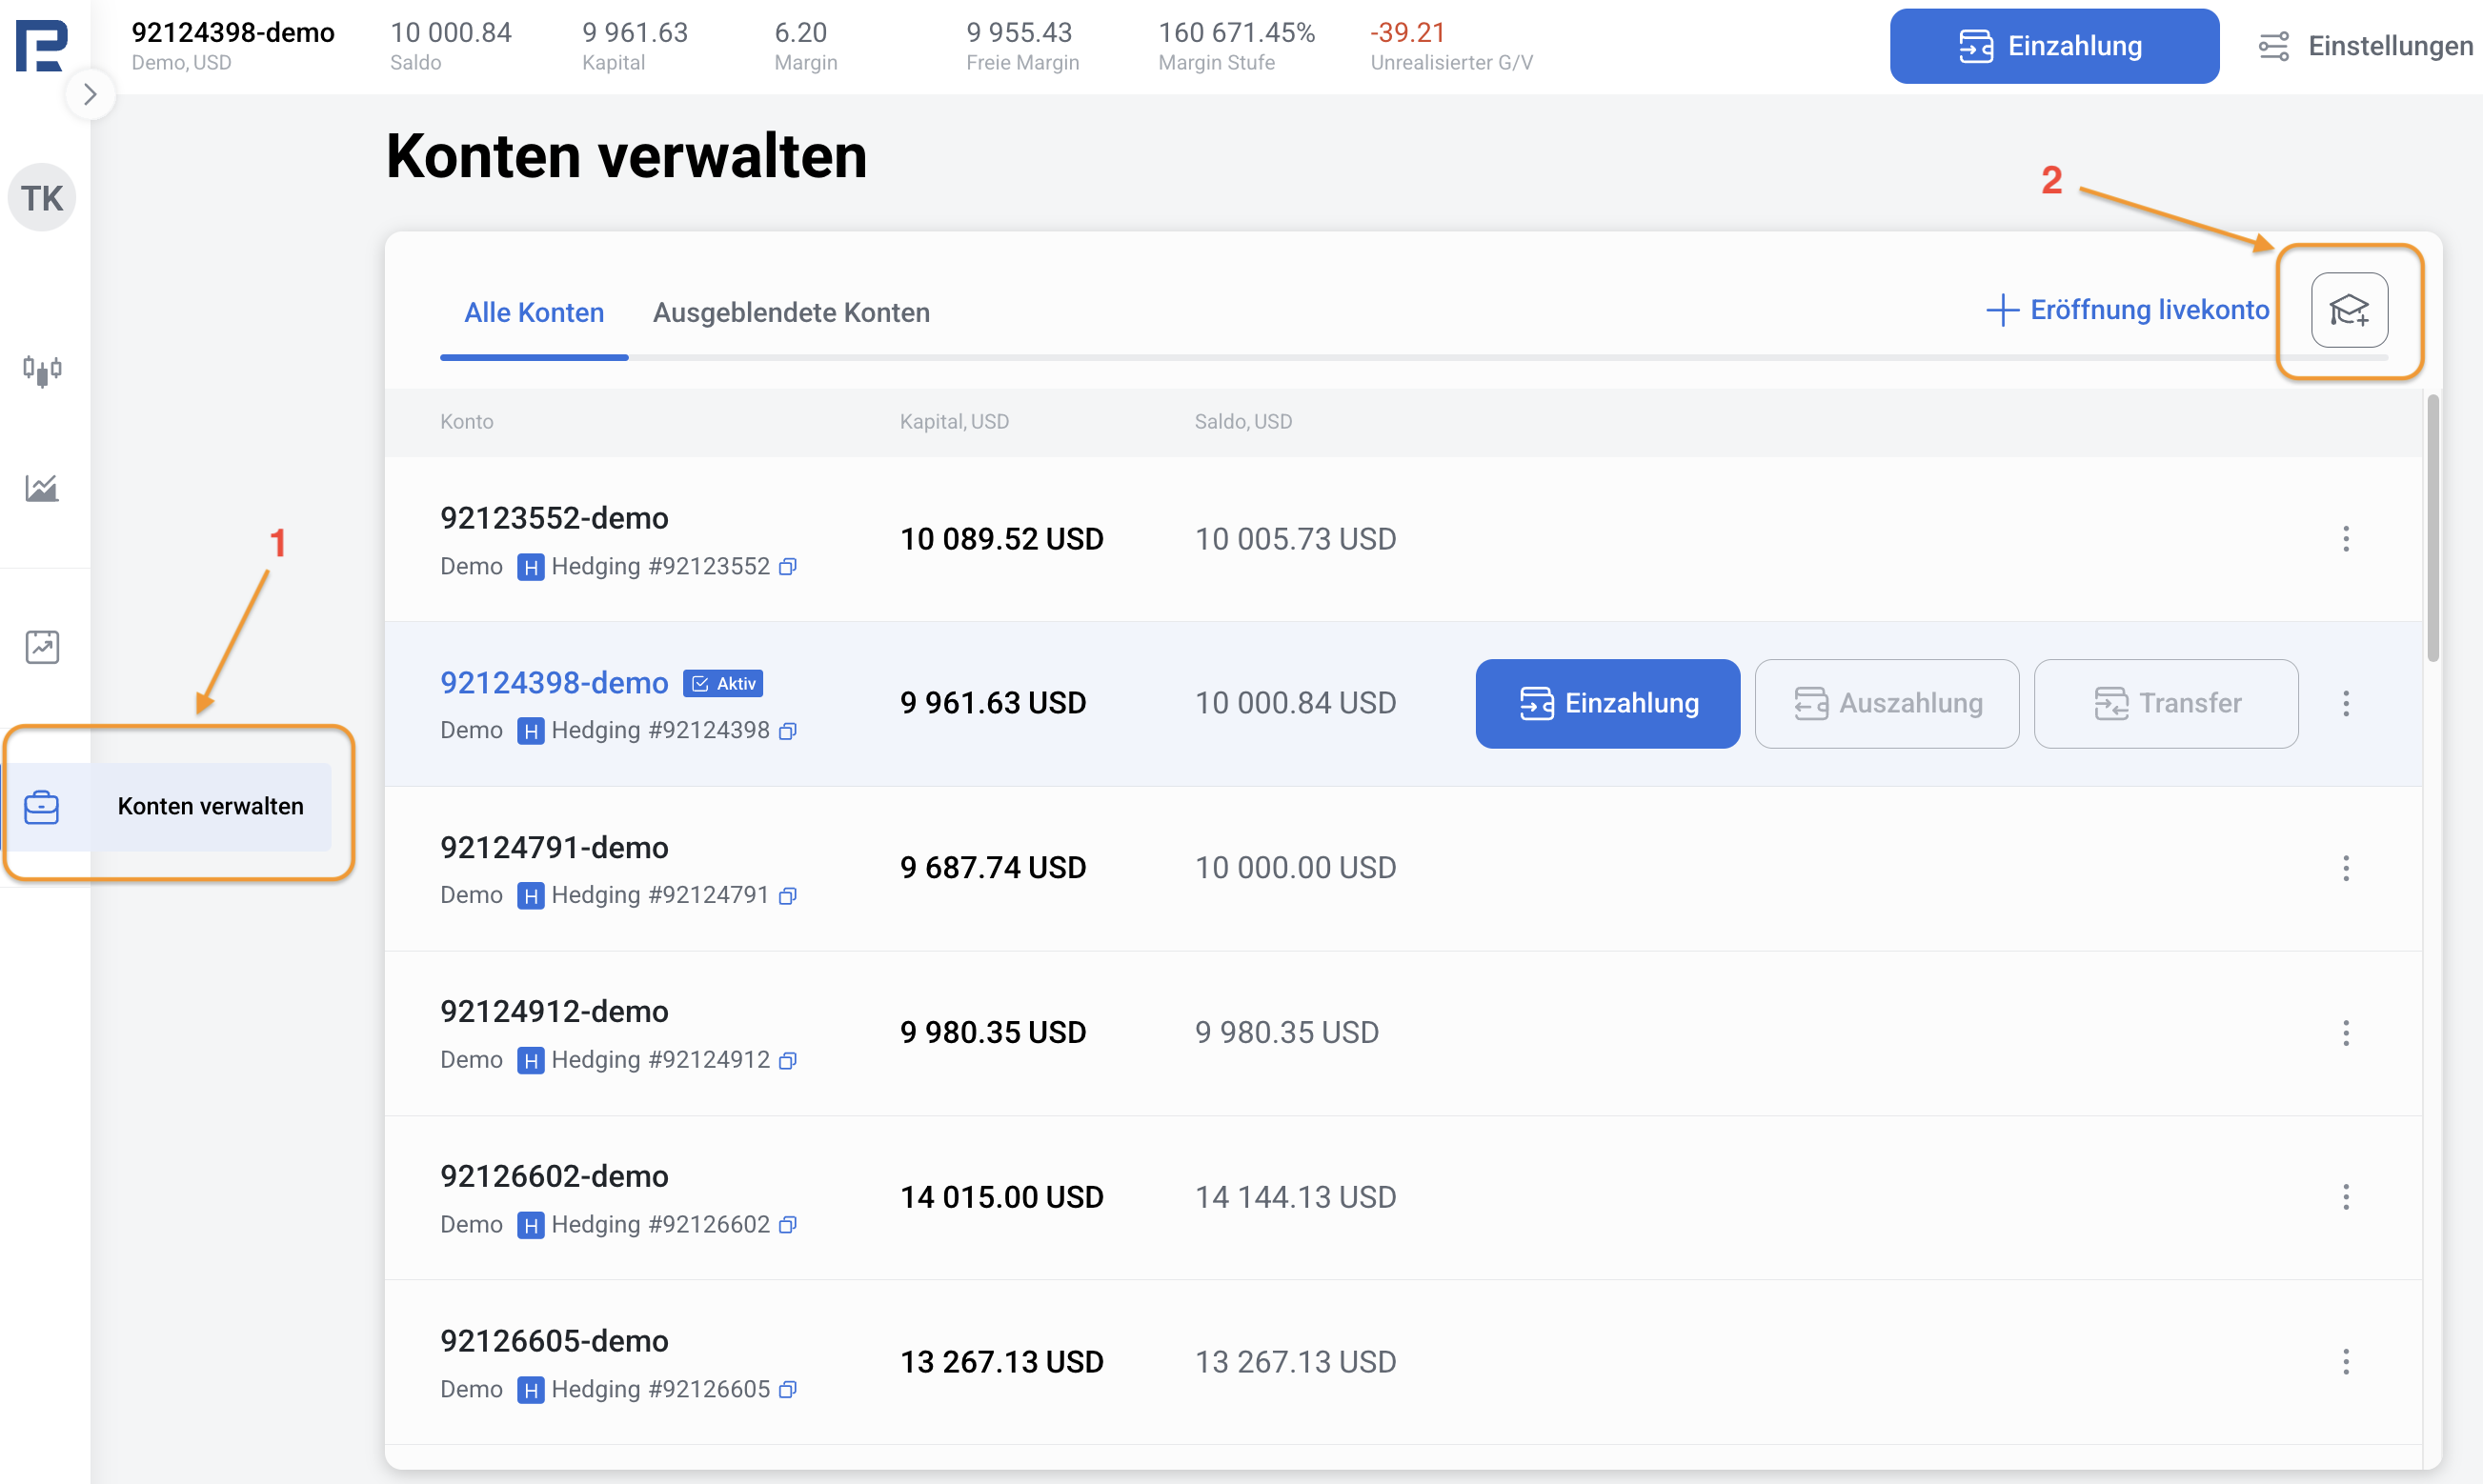Image resolution: width=2483 pixels, height=1484 pixels.
Task: Expand the sidebar with chevron arrow
Action: pos(90,95)
